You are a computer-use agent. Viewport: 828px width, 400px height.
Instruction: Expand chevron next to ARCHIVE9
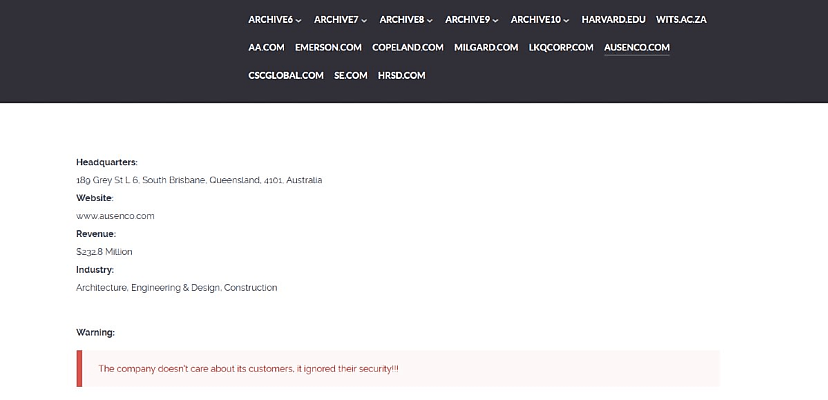point(495,21)
